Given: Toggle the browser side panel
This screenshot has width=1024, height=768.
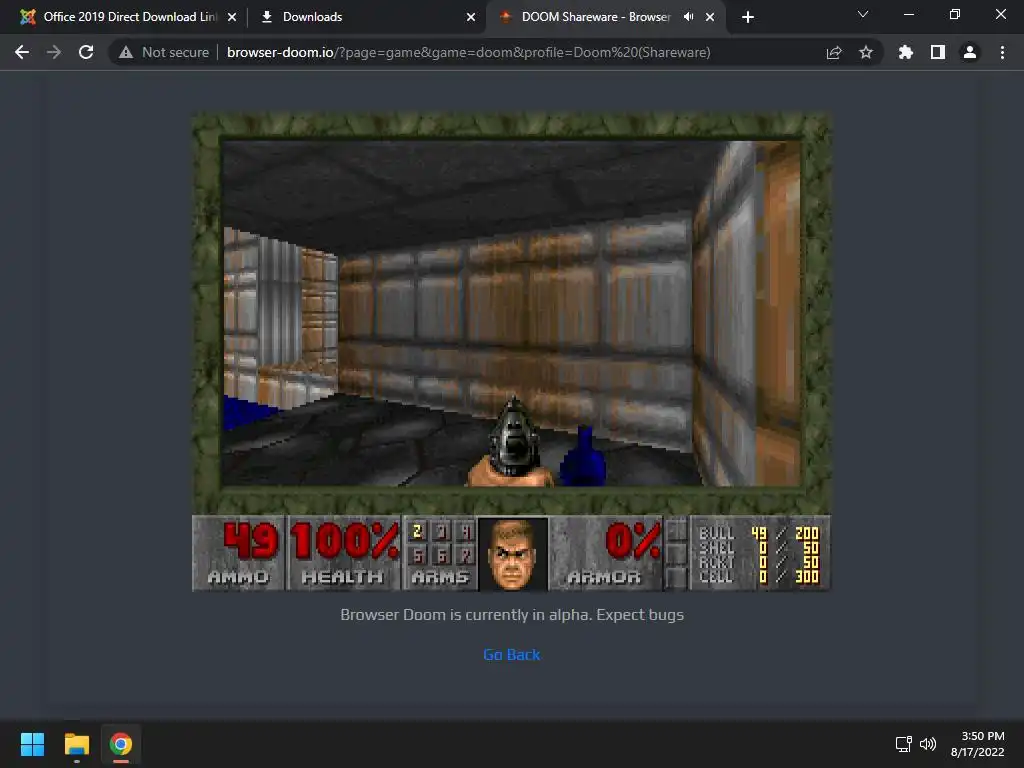Looking at the screenshot, I should [937, 52].
